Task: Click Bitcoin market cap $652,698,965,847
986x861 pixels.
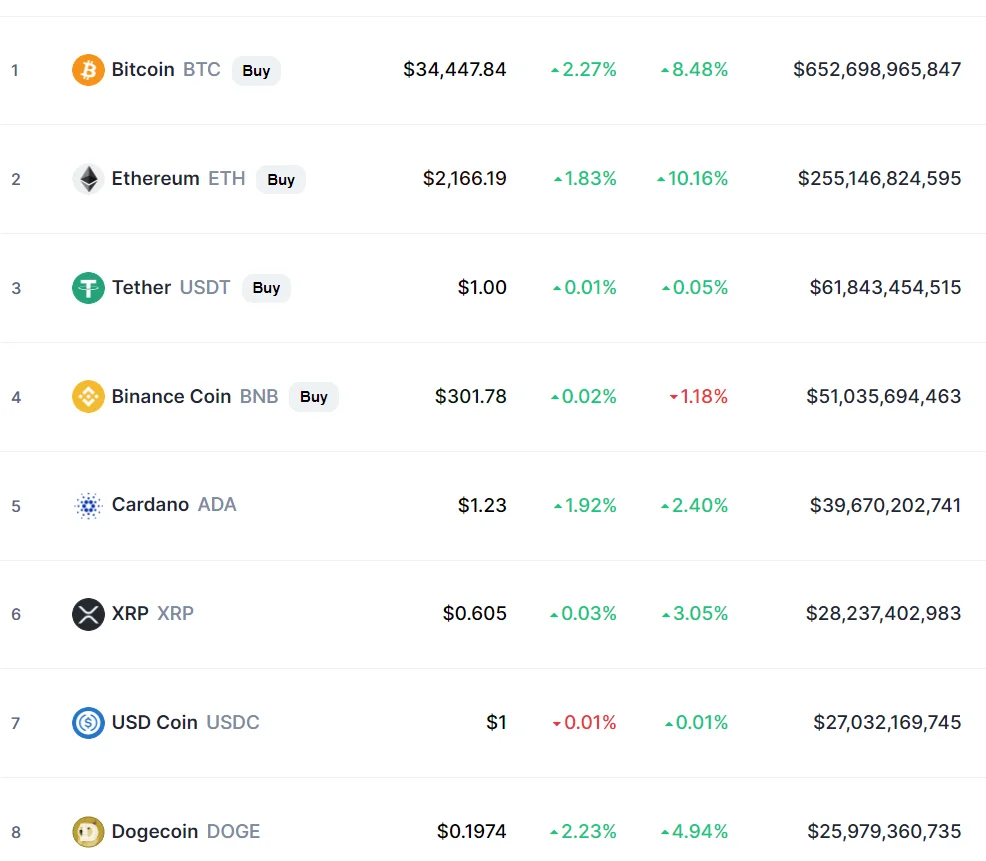Action: click(x=877, y=69)
